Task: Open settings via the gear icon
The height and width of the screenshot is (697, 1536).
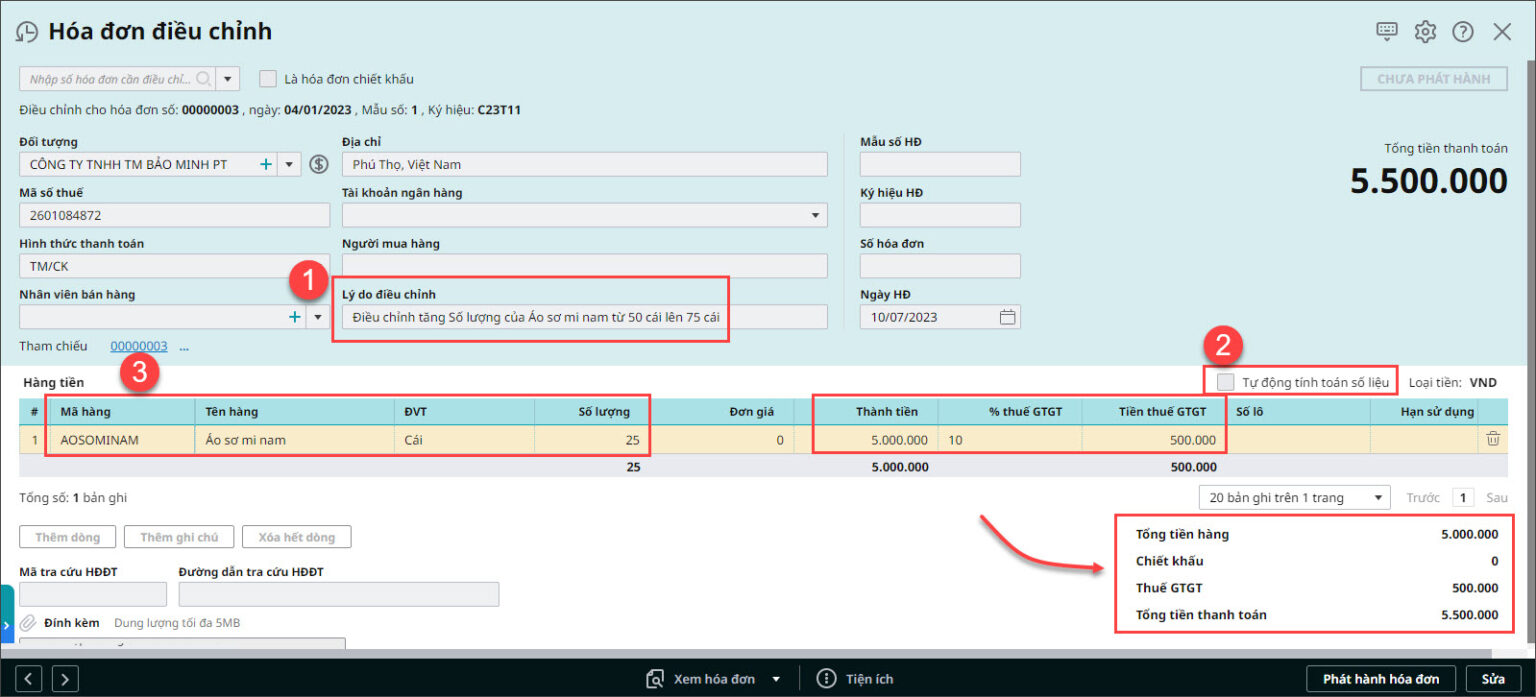Action: pos(1425,32)
